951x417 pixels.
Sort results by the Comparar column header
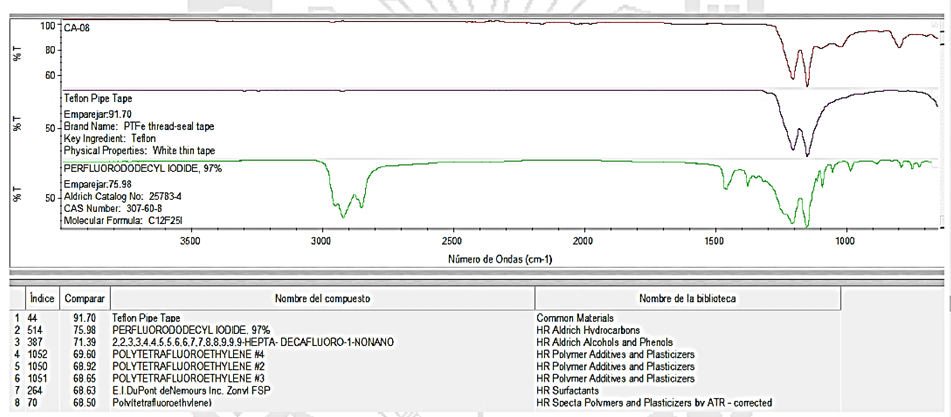tap(84, 298)
